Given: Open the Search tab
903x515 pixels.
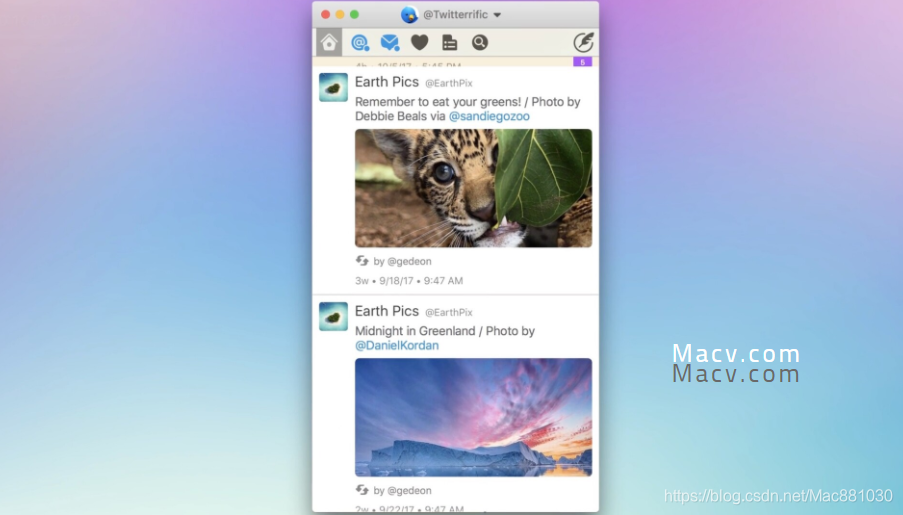Looking at the screenshot, I should tap(480, 43).
